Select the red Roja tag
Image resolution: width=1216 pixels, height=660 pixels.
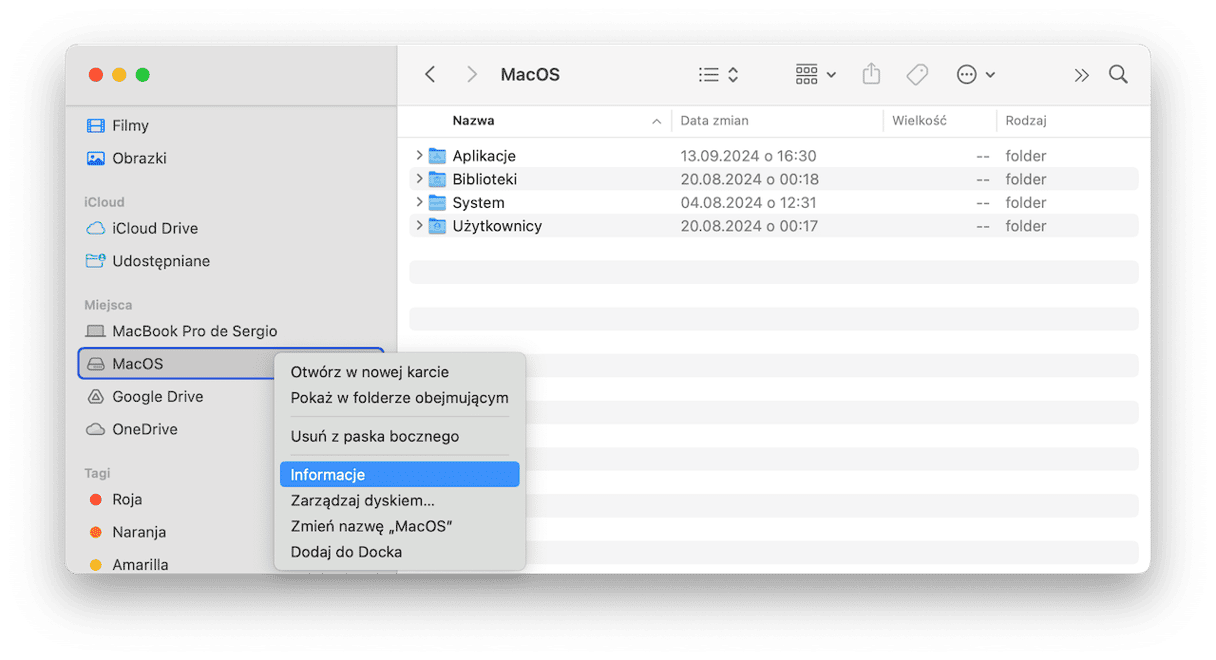pyautogui.click(x=96, y=499)
